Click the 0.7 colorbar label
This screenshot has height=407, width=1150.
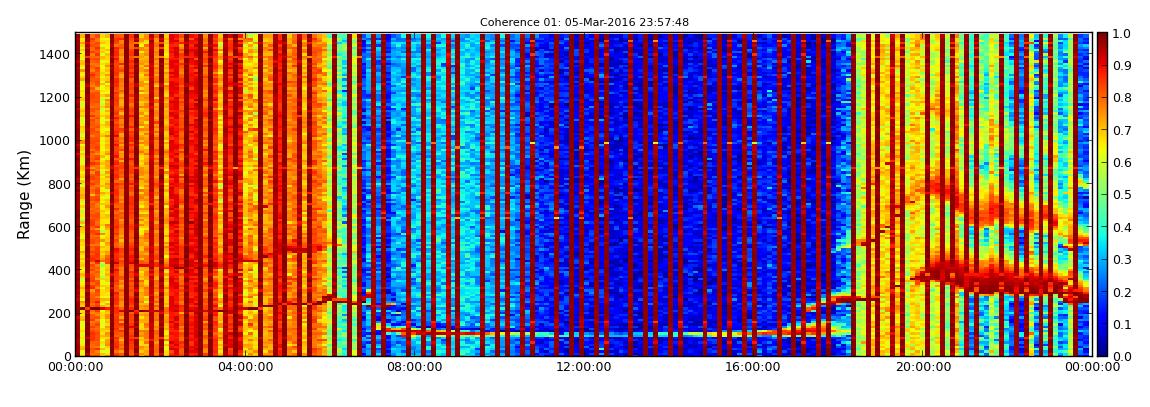[1122, 131]
